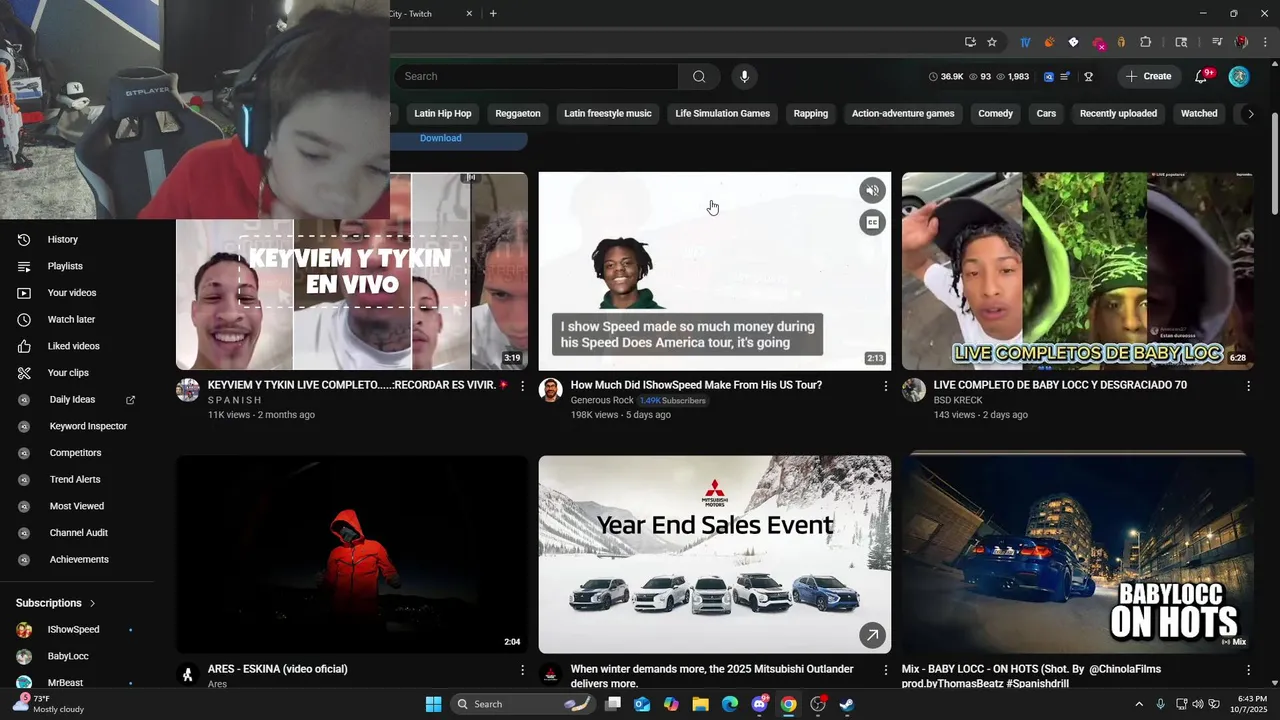
Task: Open the Windows Start menu
Action: [433, 704]
